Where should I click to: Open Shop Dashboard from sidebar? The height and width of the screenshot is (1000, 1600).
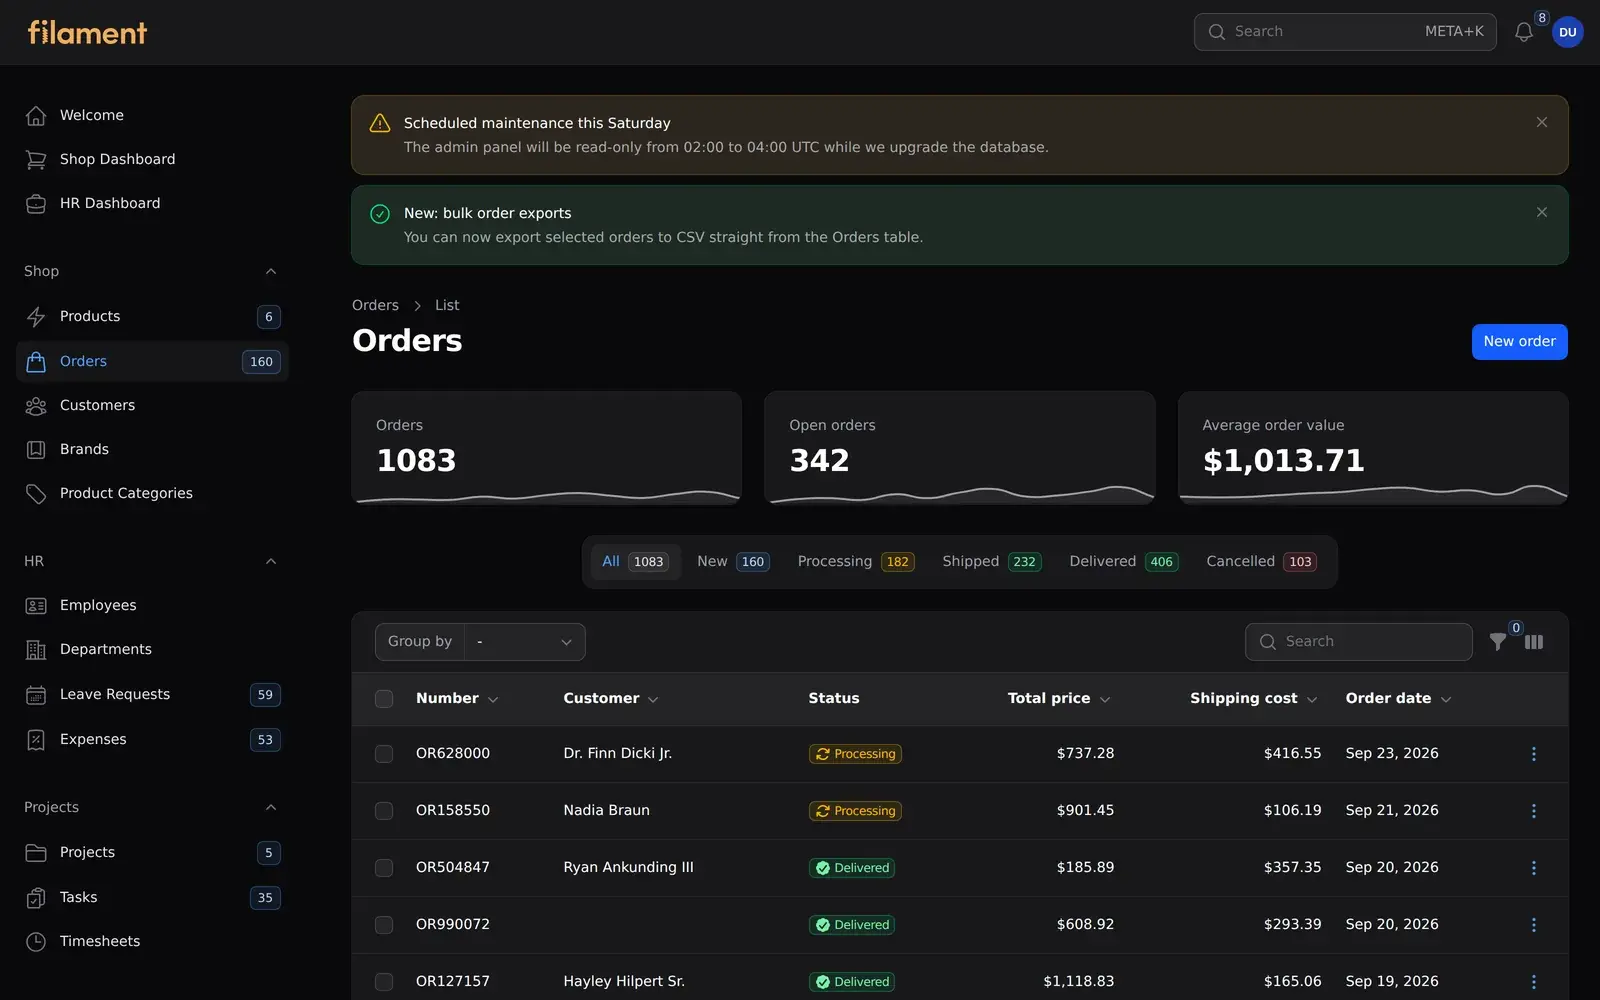click(152, 159)
